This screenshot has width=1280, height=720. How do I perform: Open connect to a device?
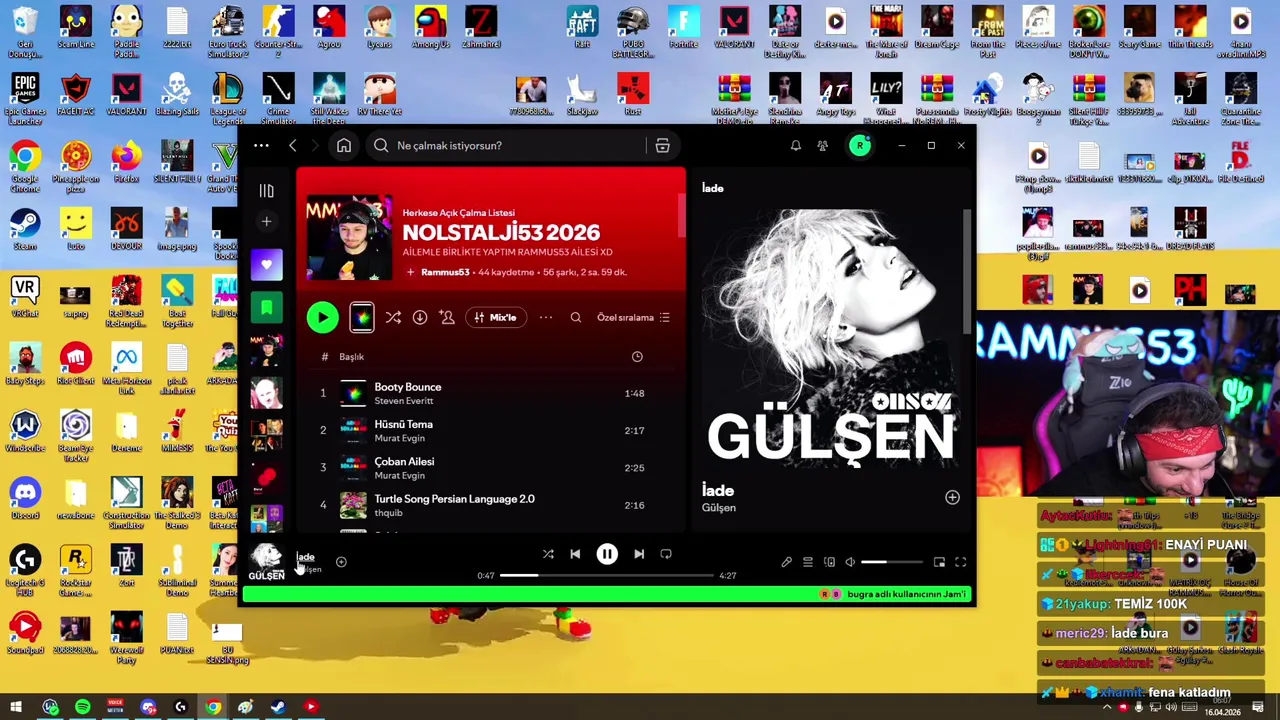[829, 563]
